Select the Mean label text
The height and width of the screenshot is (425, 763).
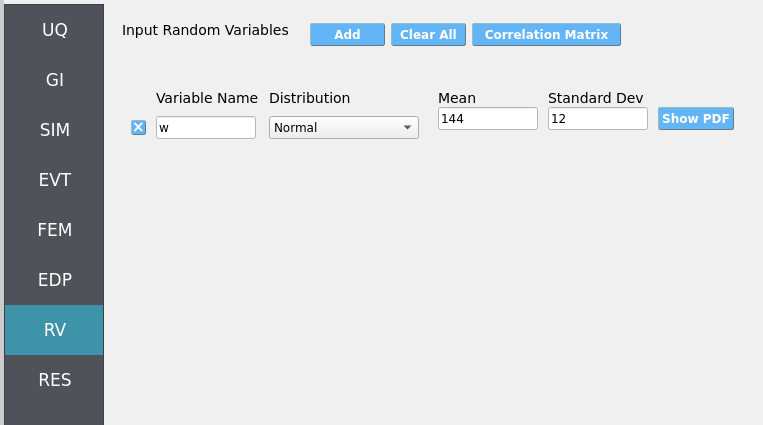point(456,98)
